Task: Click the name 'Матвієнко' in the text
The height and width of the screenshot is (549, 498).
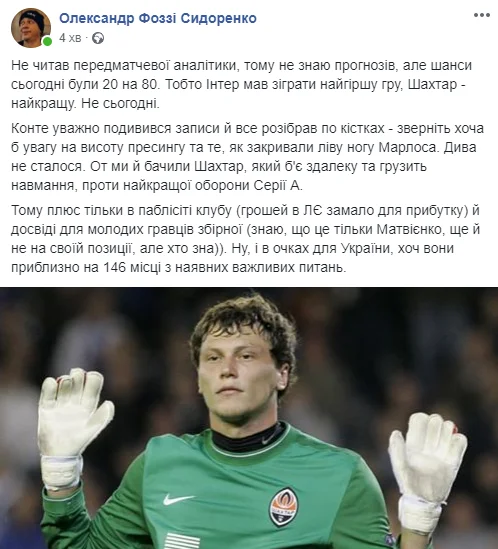Action: 411,229
